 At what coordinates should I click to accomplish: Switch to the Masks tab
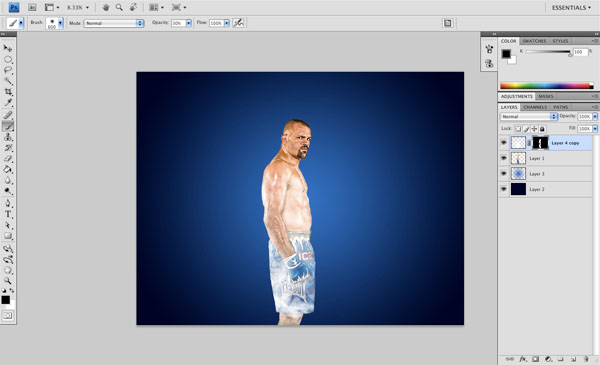[546, 96]
